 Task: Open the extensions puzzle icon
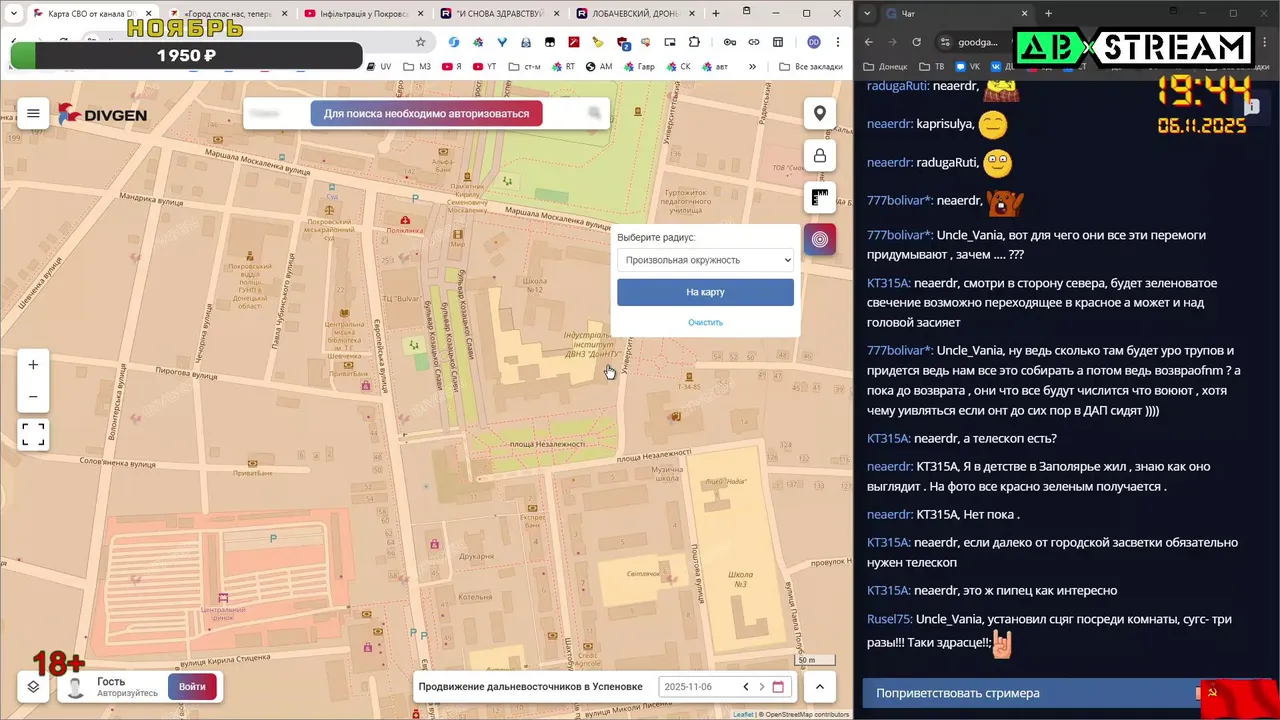(694, 42)
